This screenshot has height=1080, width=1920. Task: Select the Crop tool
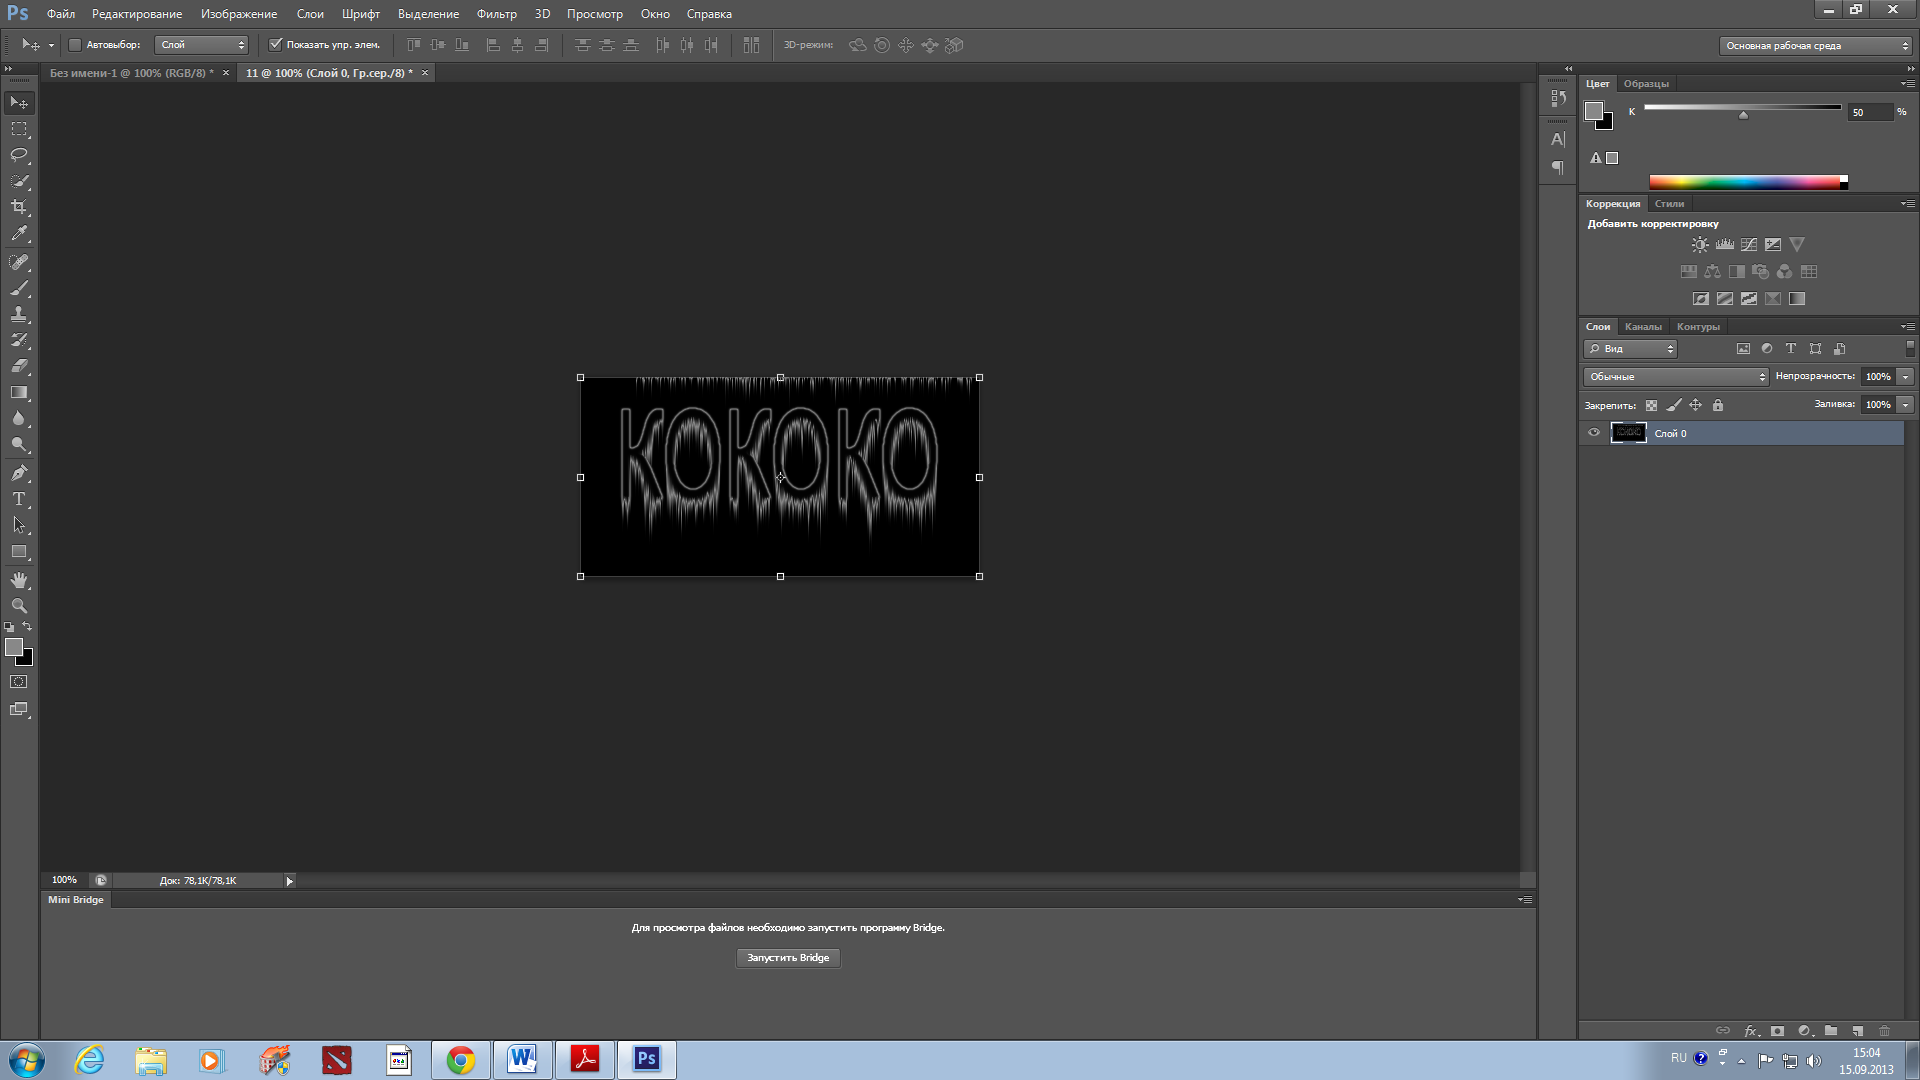click(19, 207)
